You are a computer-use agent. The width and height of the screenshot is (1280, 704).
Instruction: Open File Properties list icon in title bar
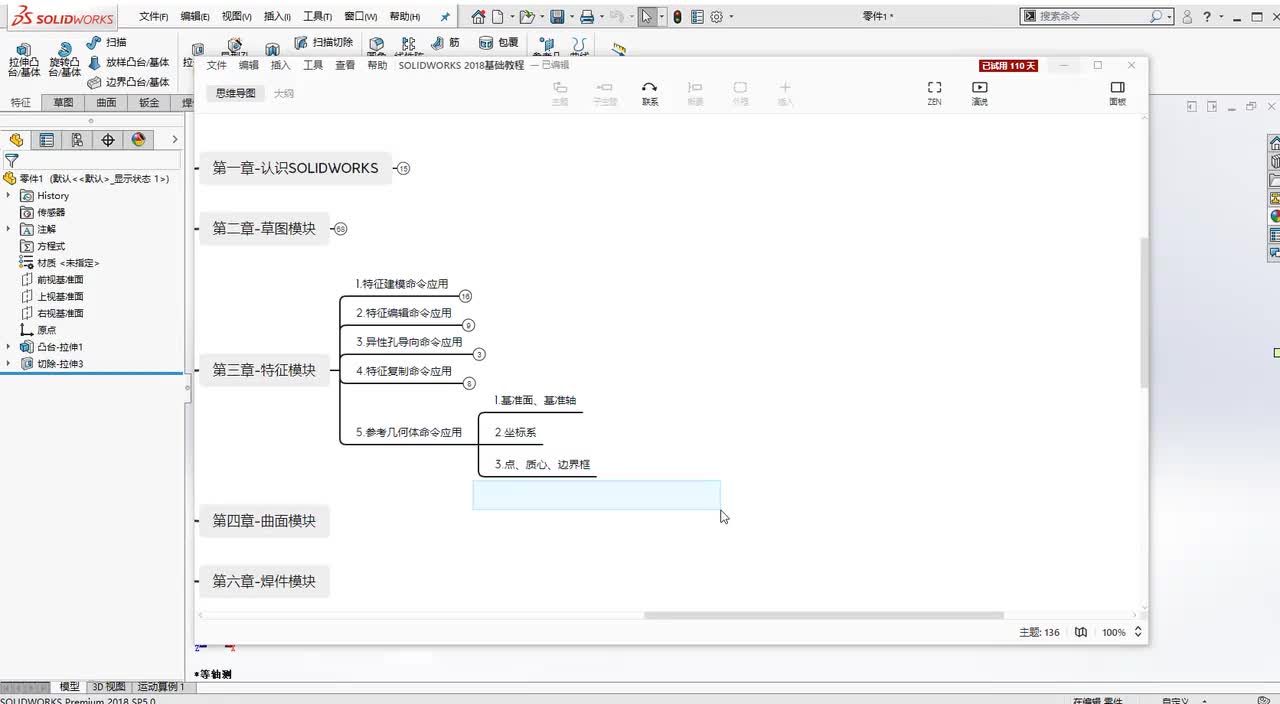(697, 17)
